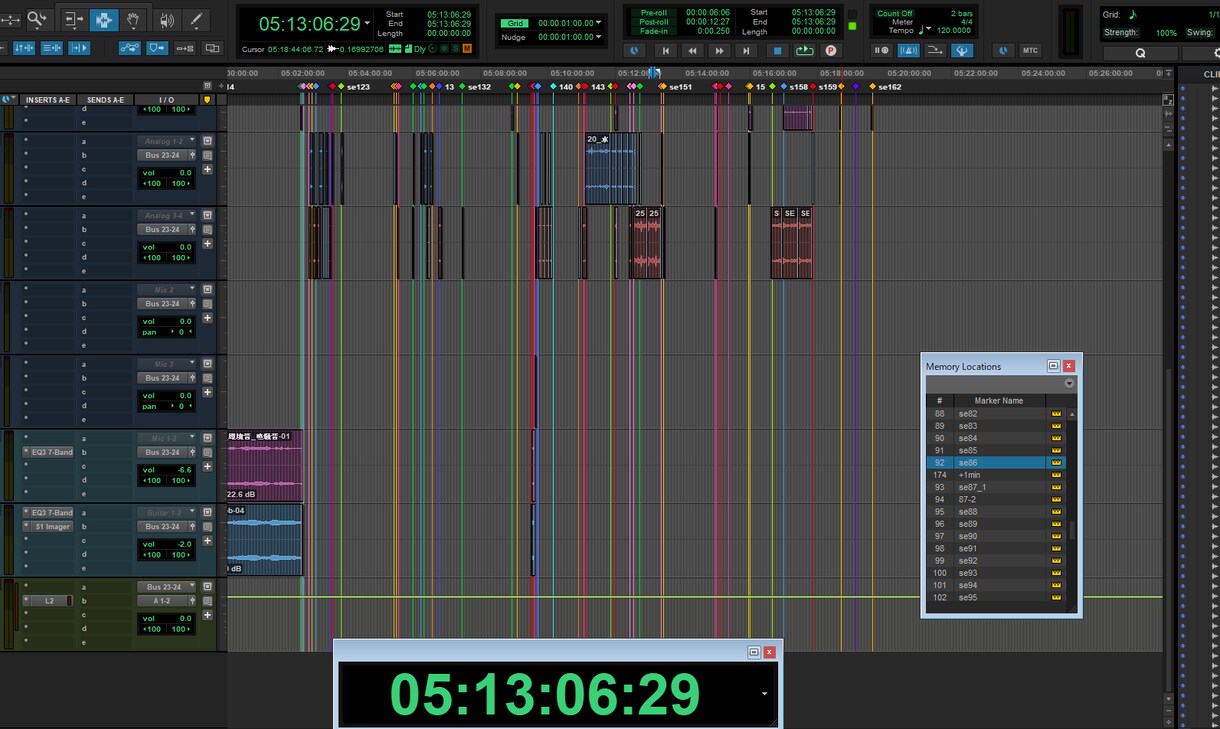Pick the Scrubber speaker tool
The image size is (1220, 729).
[x=166, y=19]
